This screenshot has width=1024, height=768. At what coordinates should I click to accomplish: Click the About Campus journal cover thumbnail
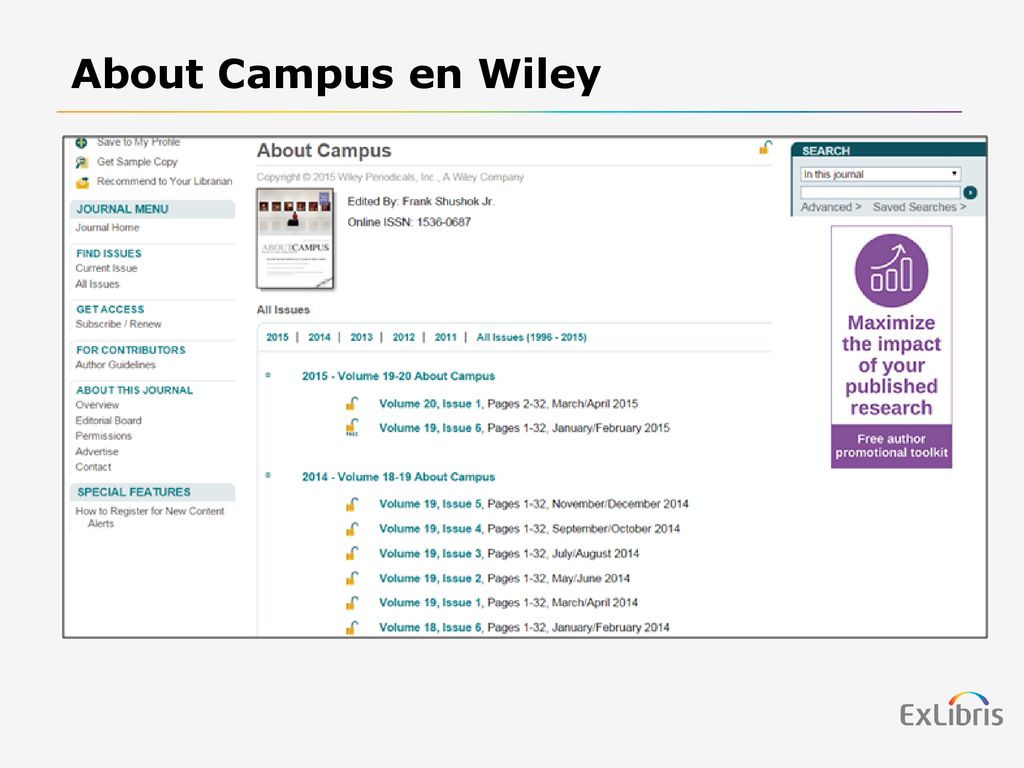(295, 238)
